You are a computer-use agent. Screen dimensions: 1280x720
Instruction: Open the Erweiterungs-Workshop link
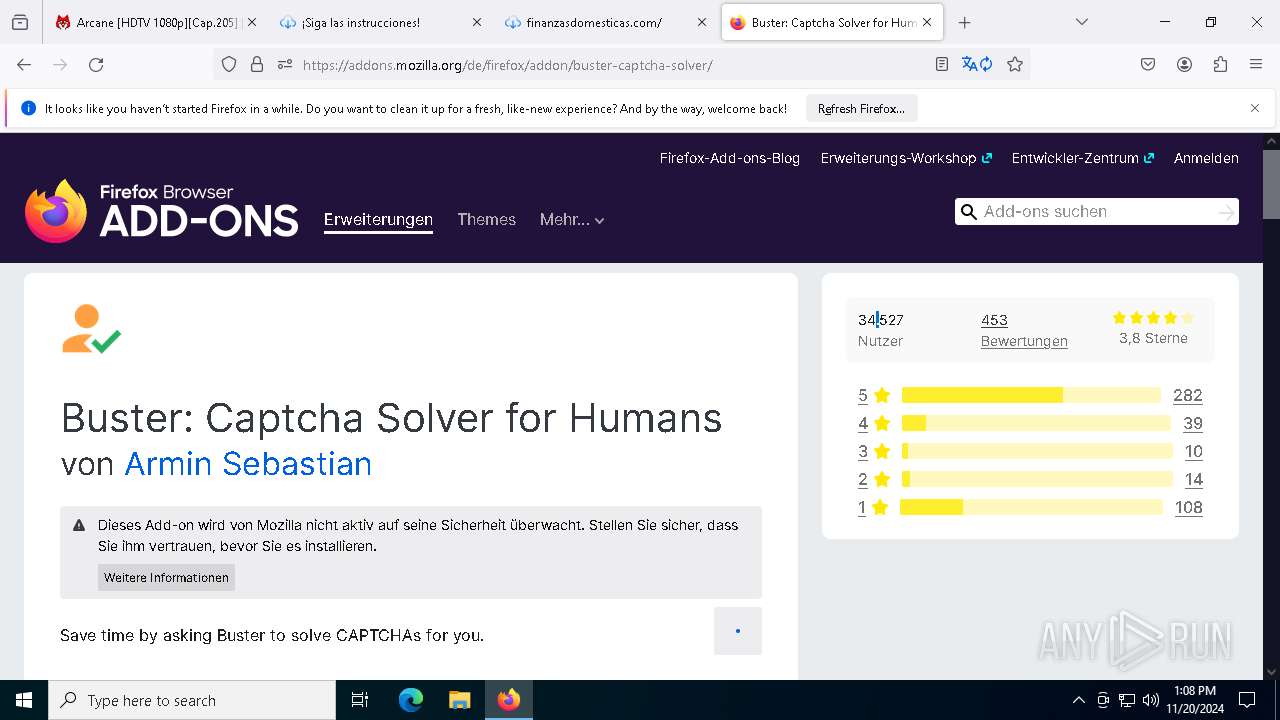pos(906,158)
